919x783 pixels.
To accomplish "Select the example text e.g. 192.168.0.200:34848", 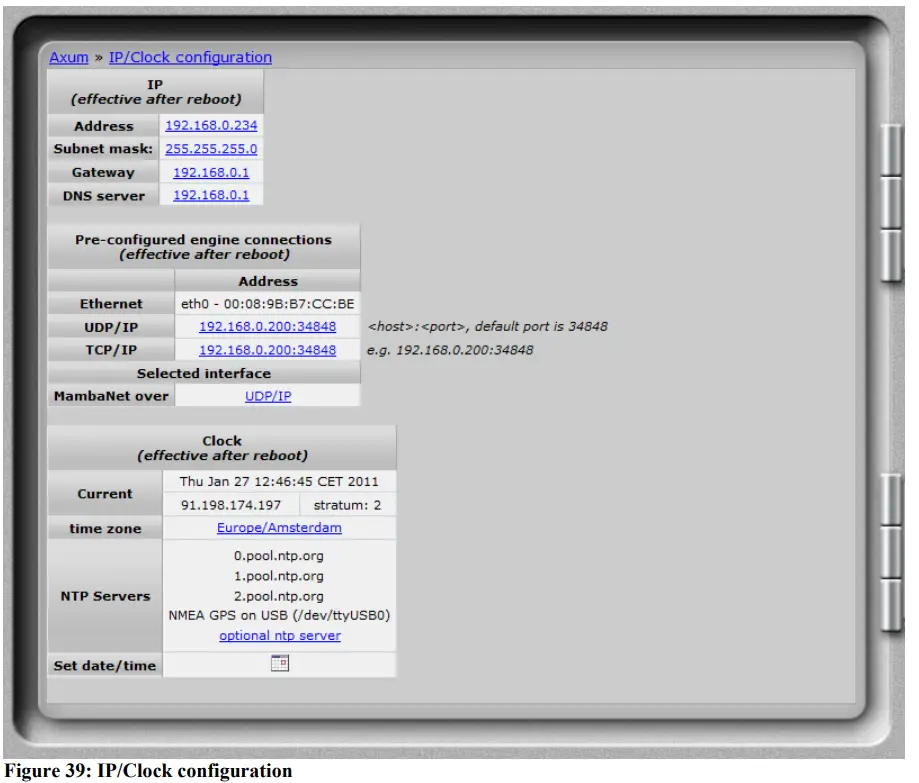I will [x=450, y=350].
